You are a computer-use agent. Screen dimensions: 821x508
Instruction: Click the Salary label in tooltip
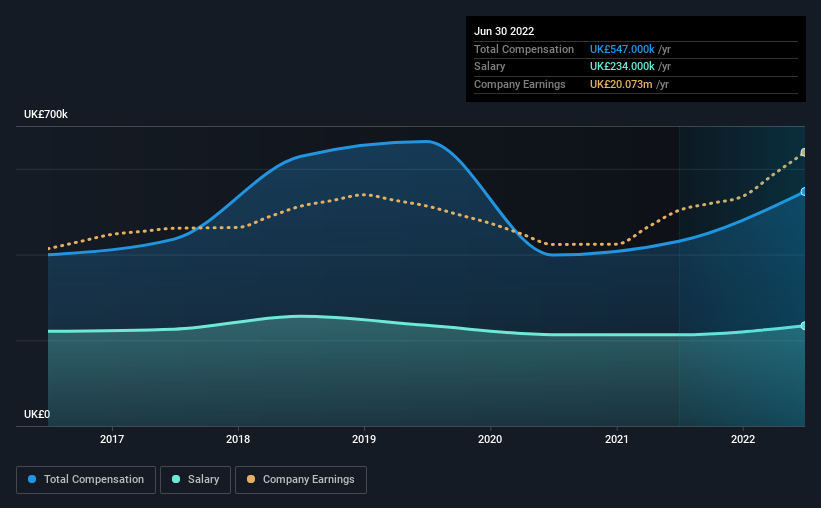coord(490,67)
